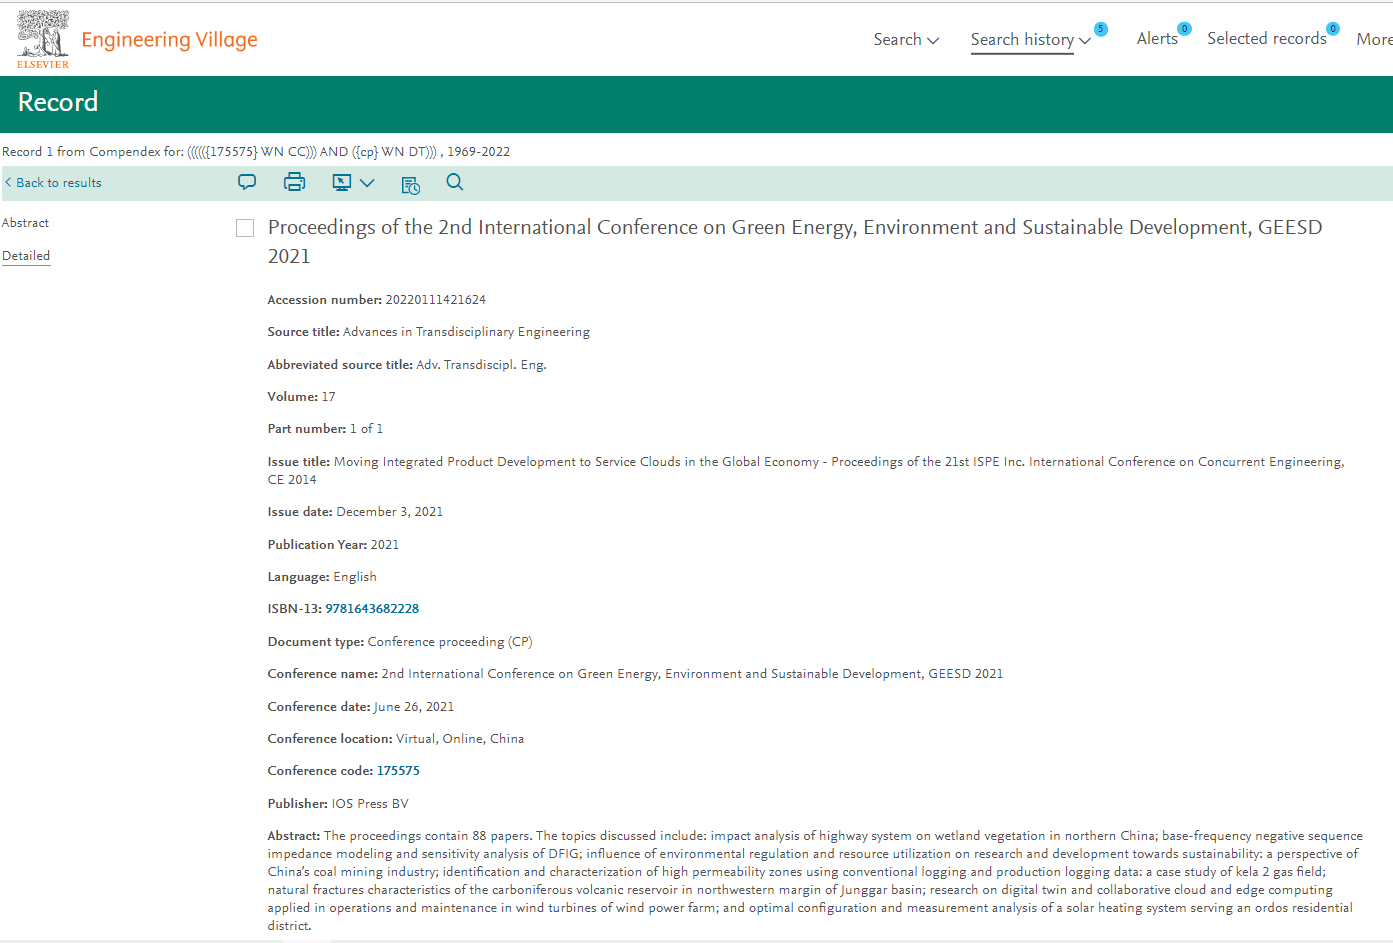Click the GEESD 2021 Proceedings record title
This screenshot has height=943, width=1393.
click(795, 241)
